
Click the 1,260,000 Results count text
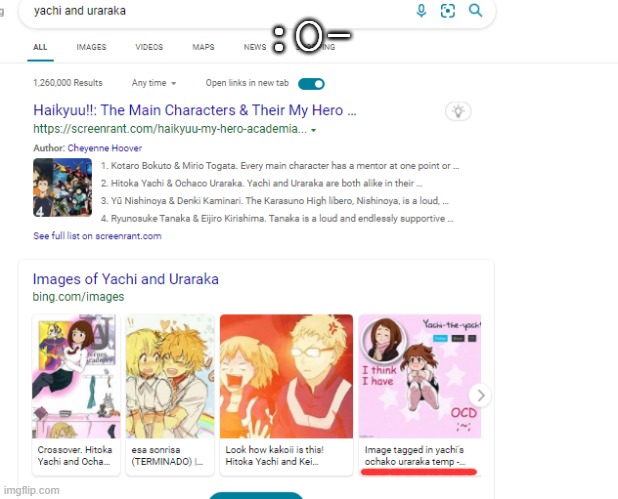click(68, 83)
